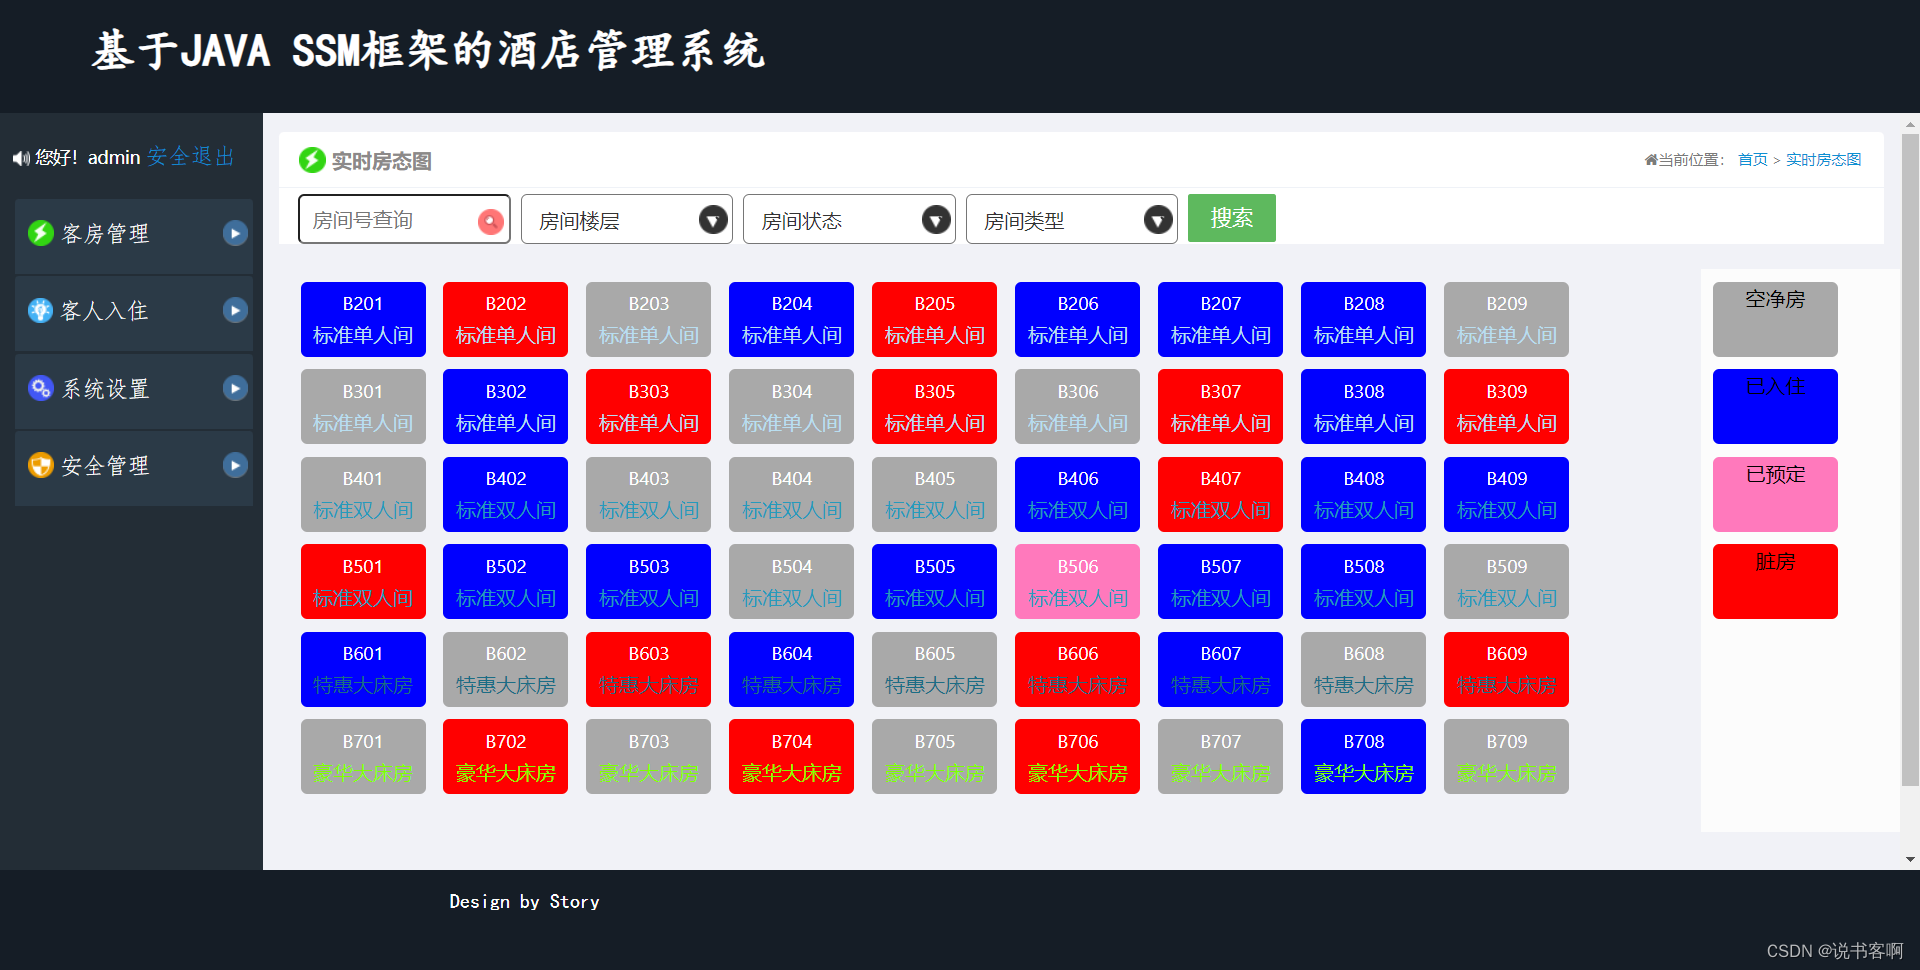Click the shield icon beside 安全管理
This screenshot has height=970, width=1920.
[x=40, y=465]
